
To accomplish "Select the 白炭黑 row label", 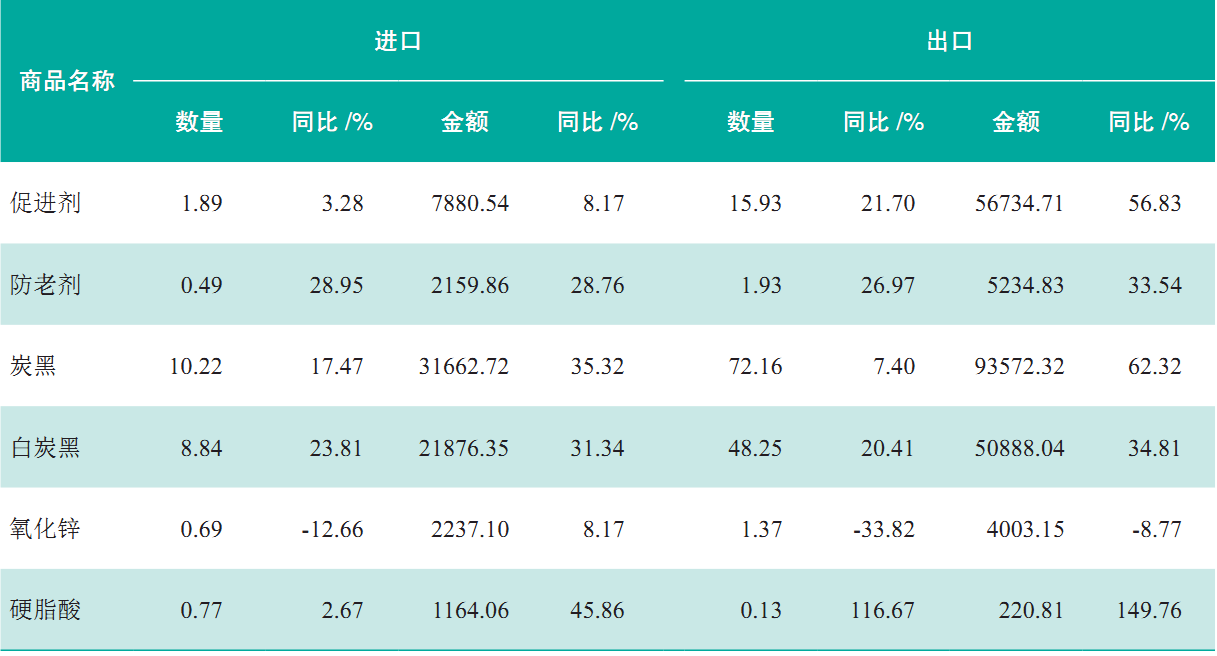I will point(45,448).
